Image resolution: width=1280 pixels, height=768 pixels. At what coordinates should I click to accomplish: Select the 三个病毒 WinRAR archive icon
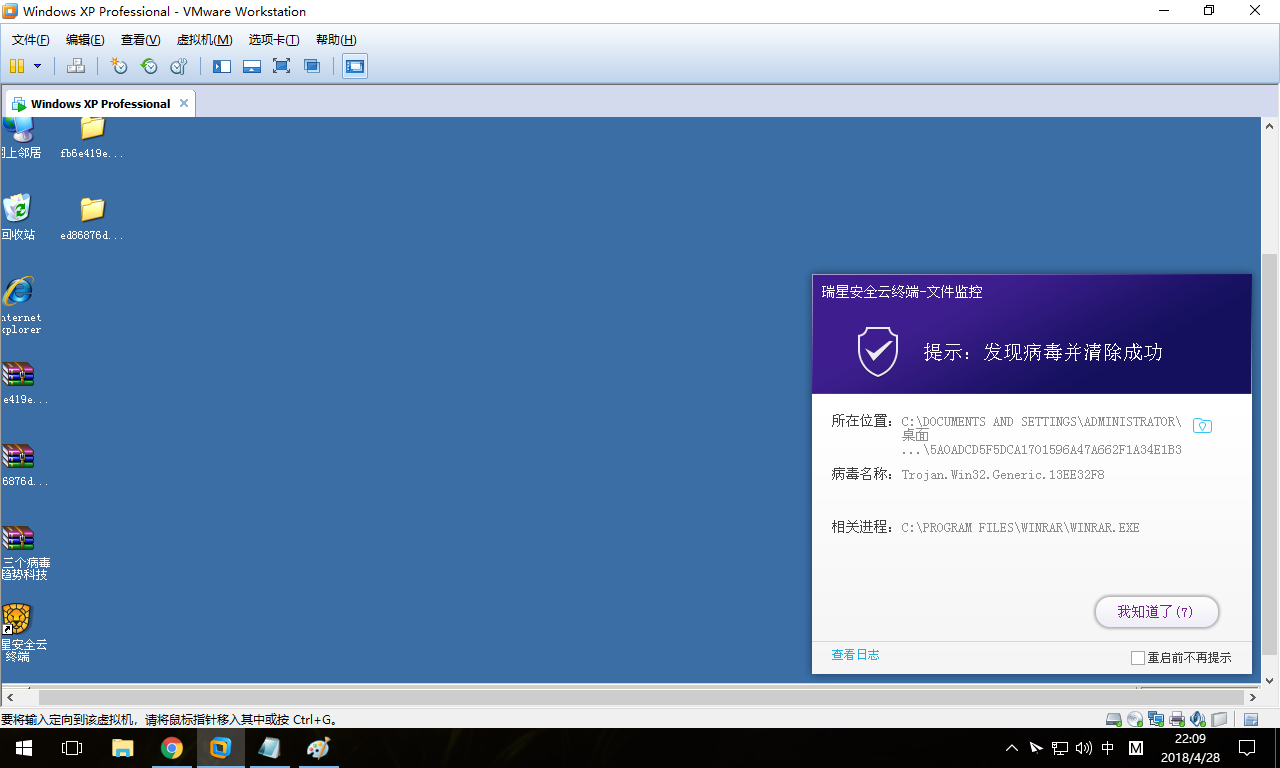pos(24,553)
